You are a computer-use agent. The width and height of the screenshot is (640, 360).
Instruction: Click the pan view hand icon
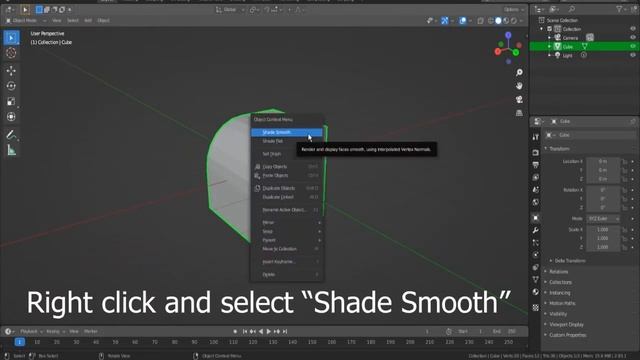tap(519, 86)
